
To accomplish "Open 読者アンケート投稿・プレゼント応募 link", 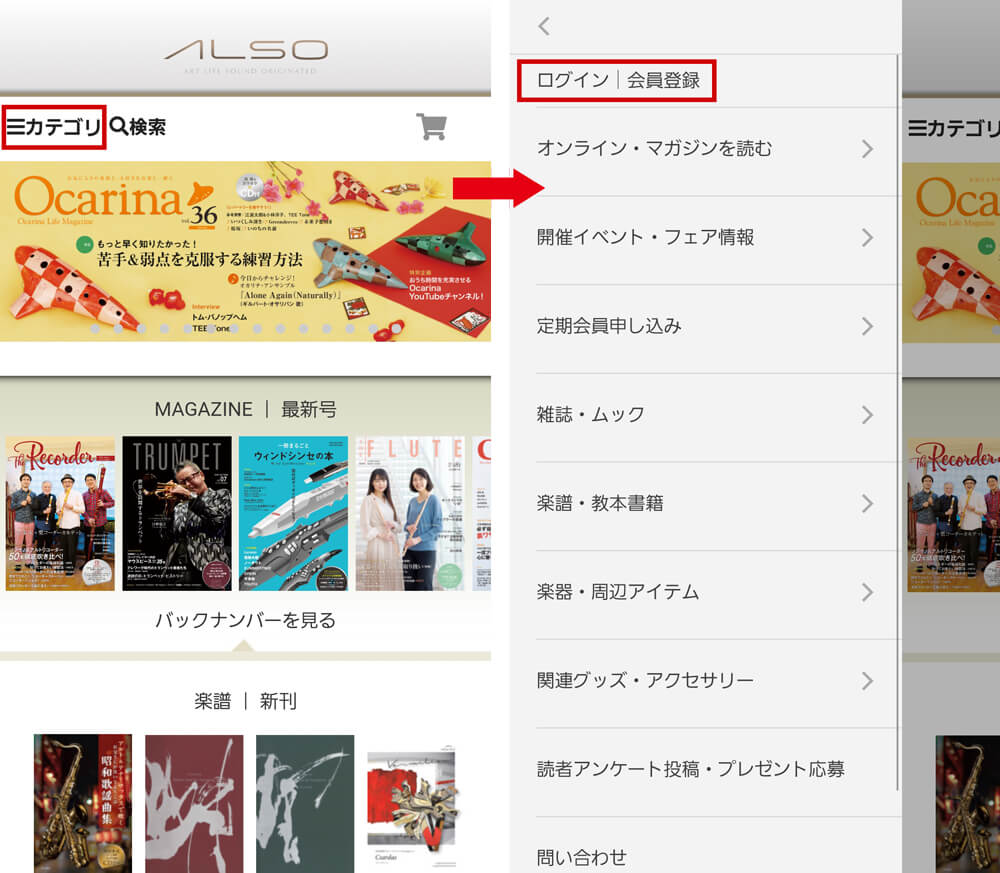I will click(690, 769).
